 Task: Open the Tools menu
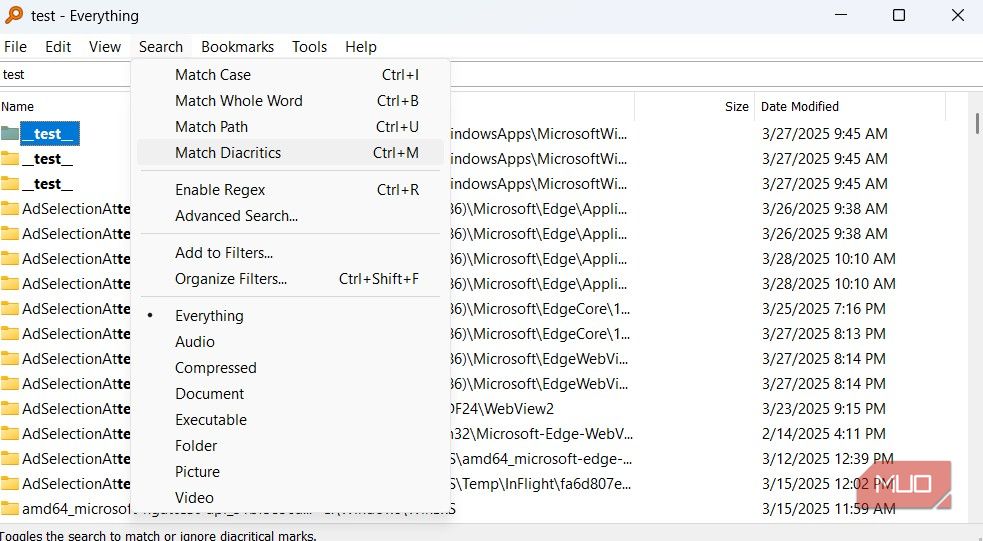(309, 47)
